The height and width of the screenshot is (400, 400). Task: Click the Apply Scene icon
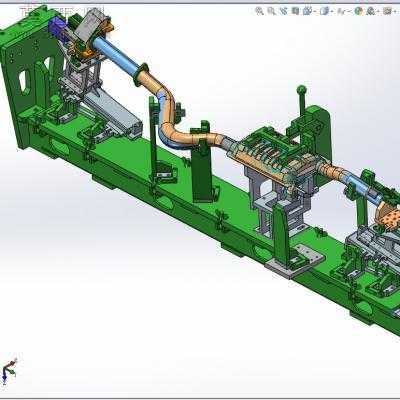point(371,11)
